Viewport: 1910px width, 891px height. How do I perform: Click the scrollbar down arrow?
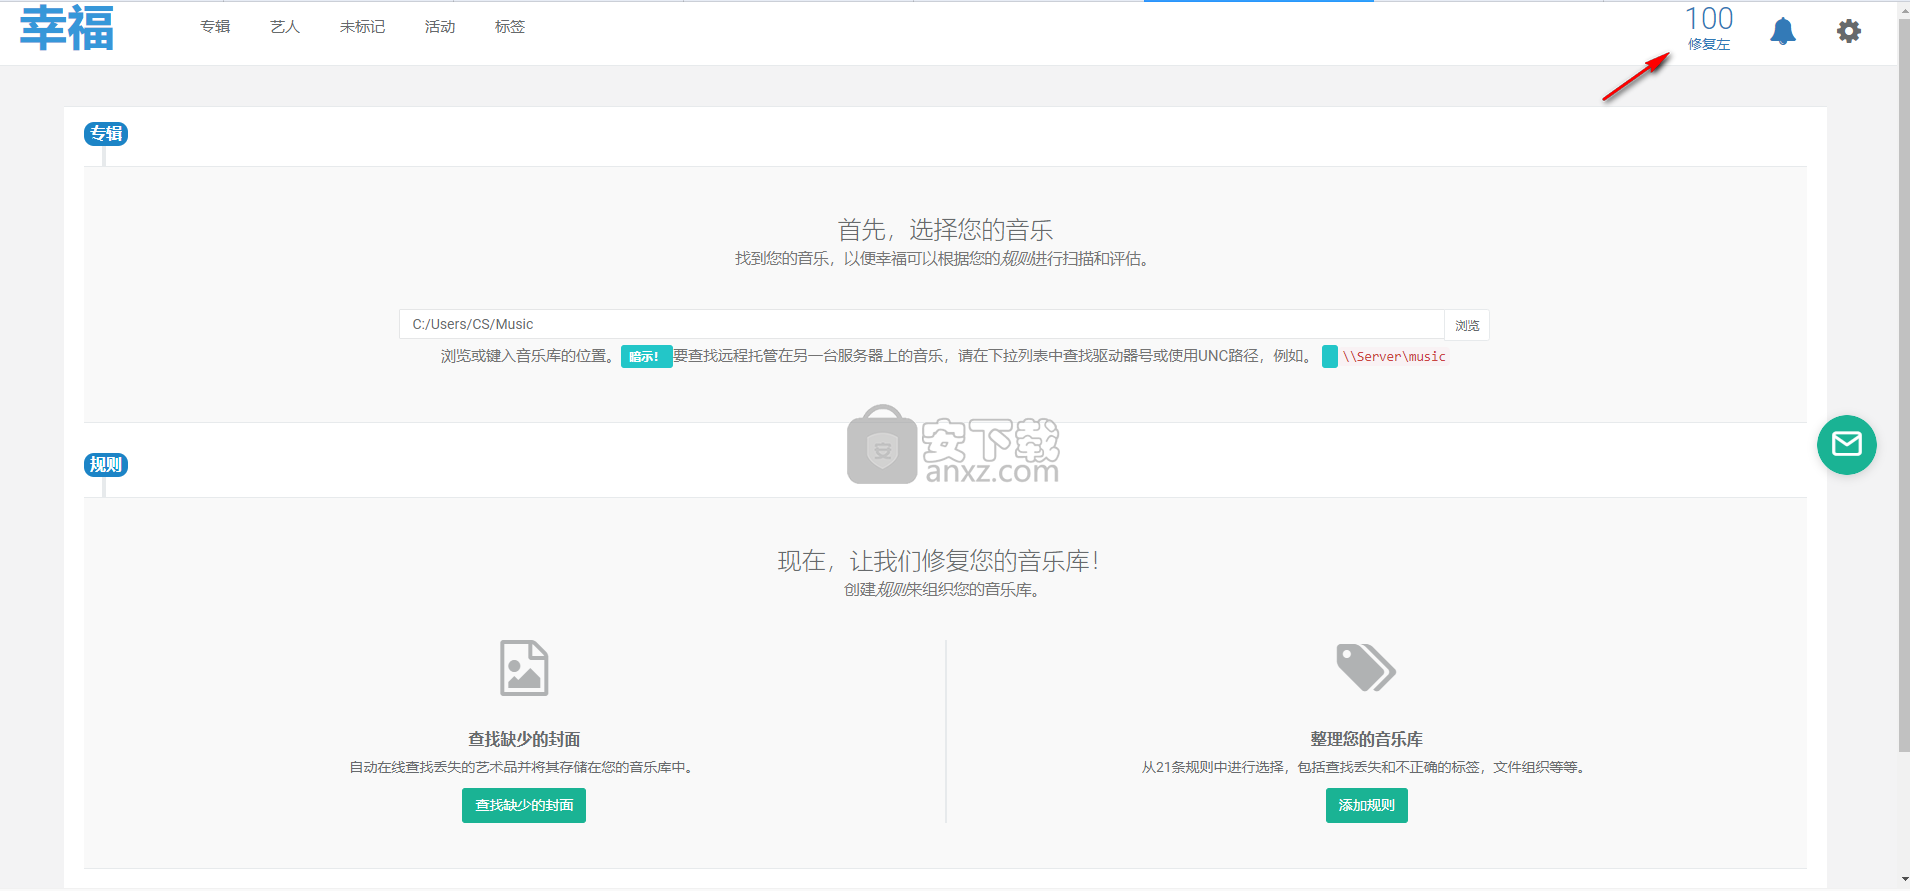[1904, 880]
